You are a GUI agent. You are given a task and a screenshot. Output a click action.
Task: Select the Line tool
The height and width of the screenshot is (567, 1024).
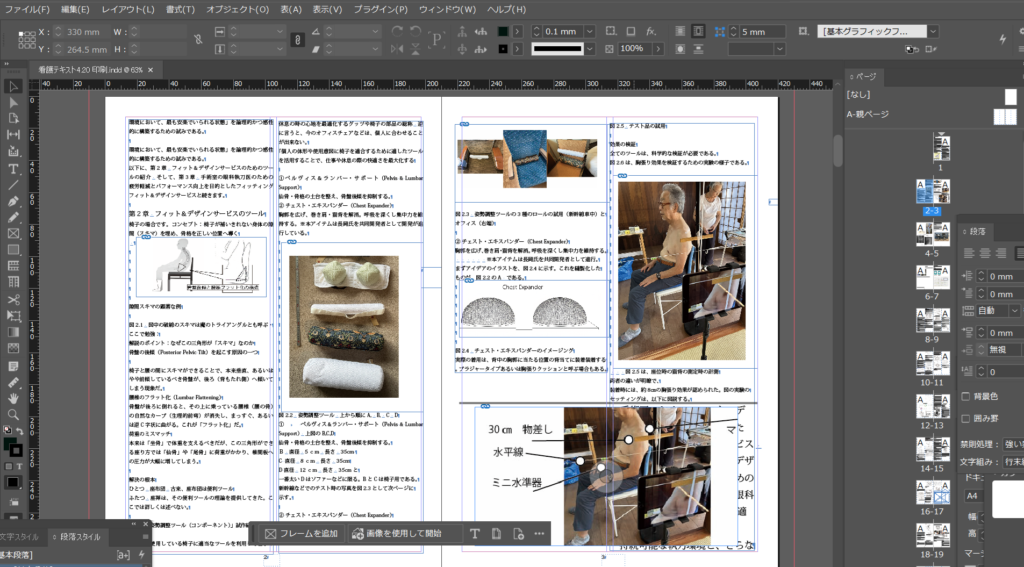click(14, 184)
